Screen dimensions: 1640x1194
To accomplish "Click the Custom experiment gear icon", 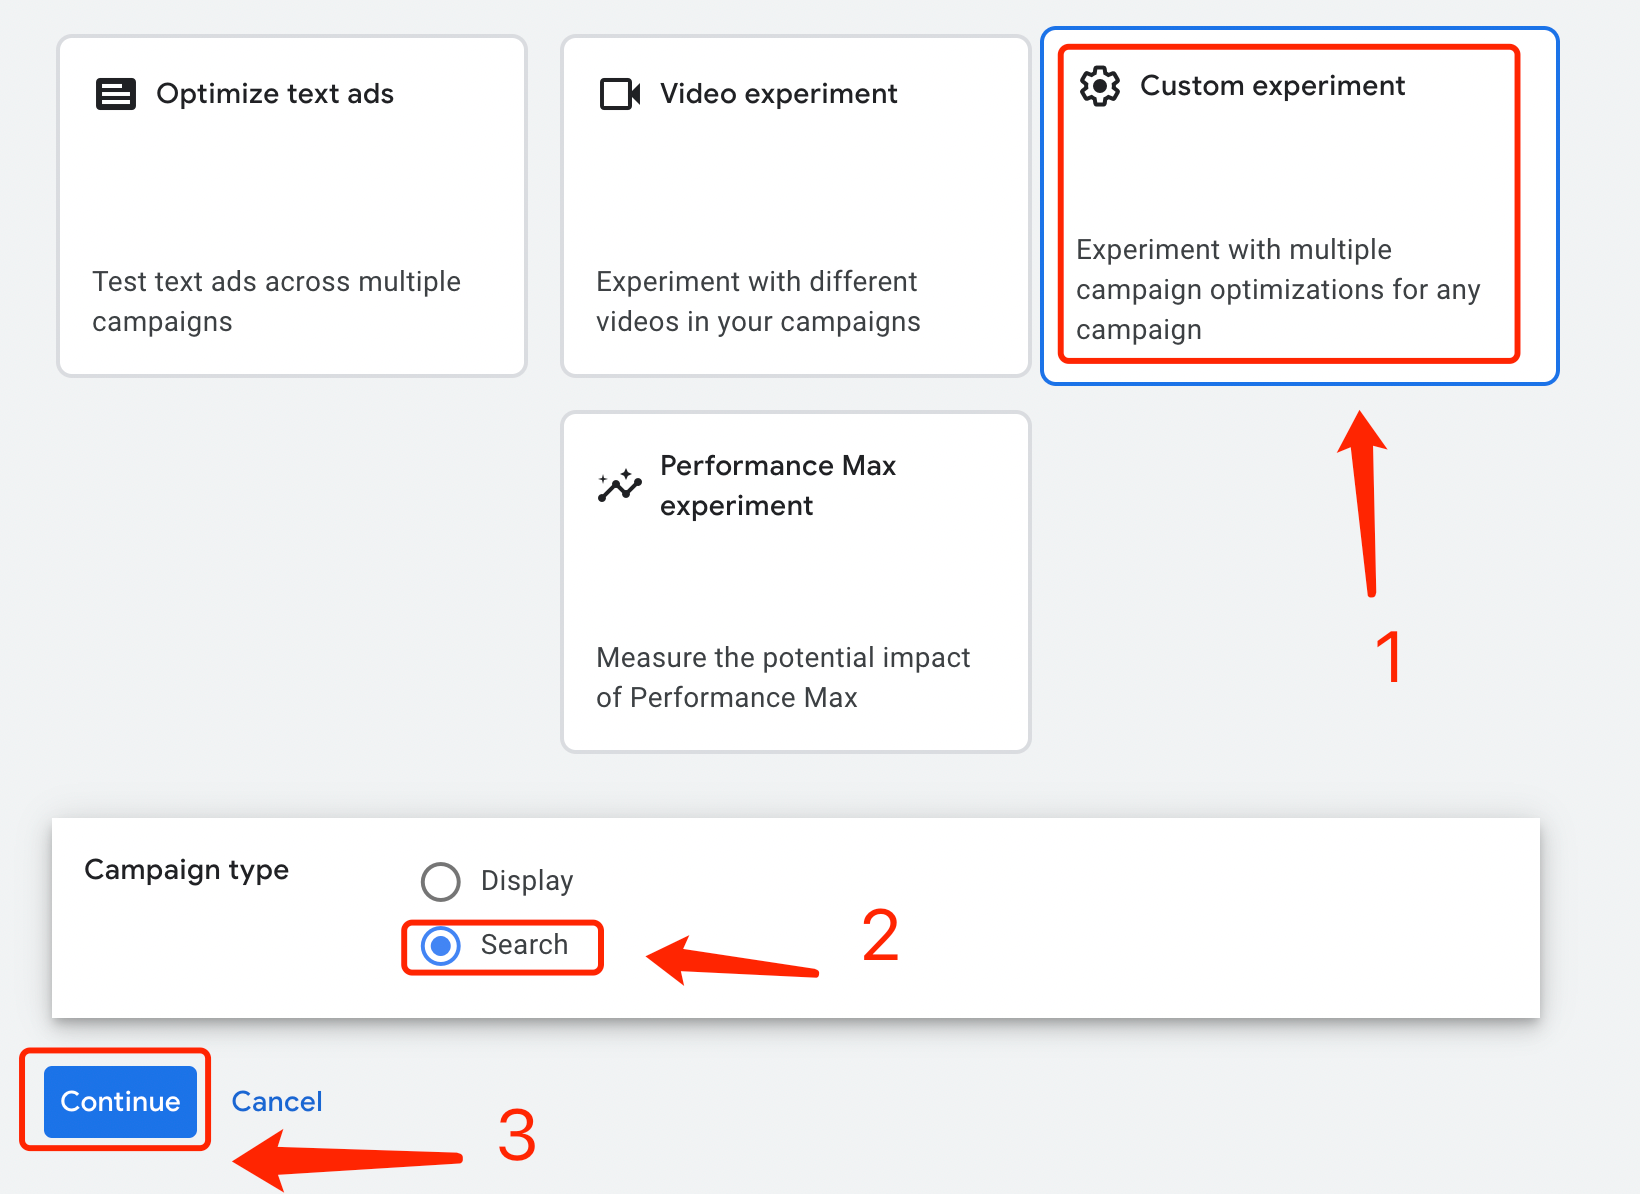I will point(1100,86).
